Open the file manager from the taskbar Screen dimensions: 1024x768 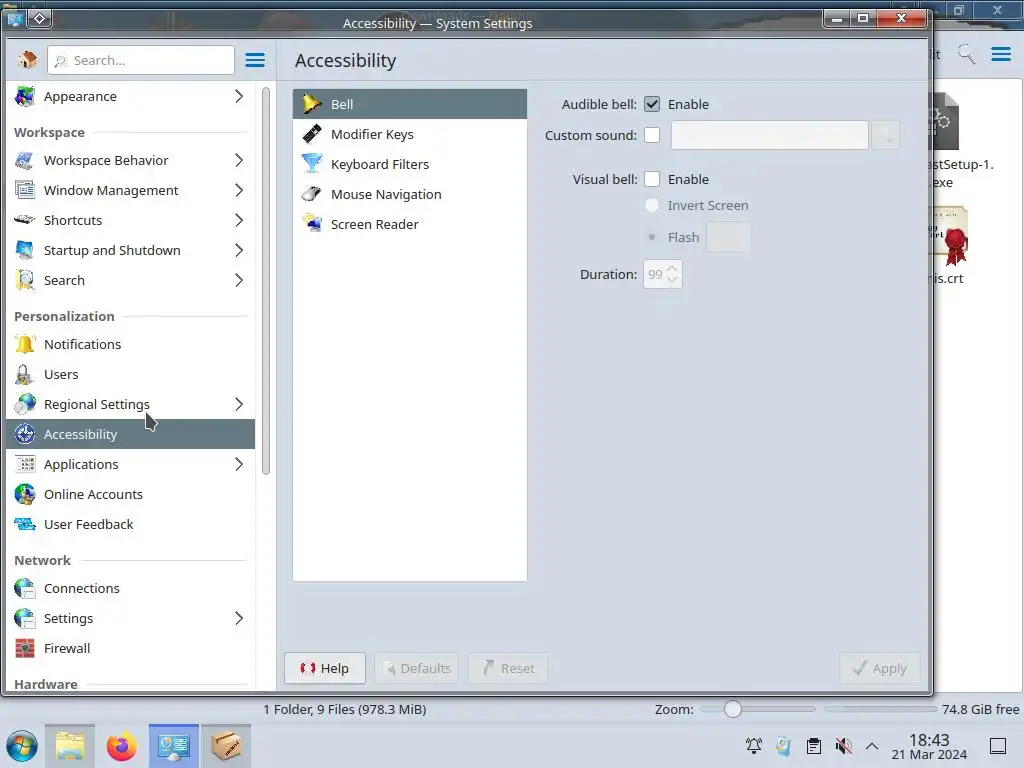coord(70,746)
